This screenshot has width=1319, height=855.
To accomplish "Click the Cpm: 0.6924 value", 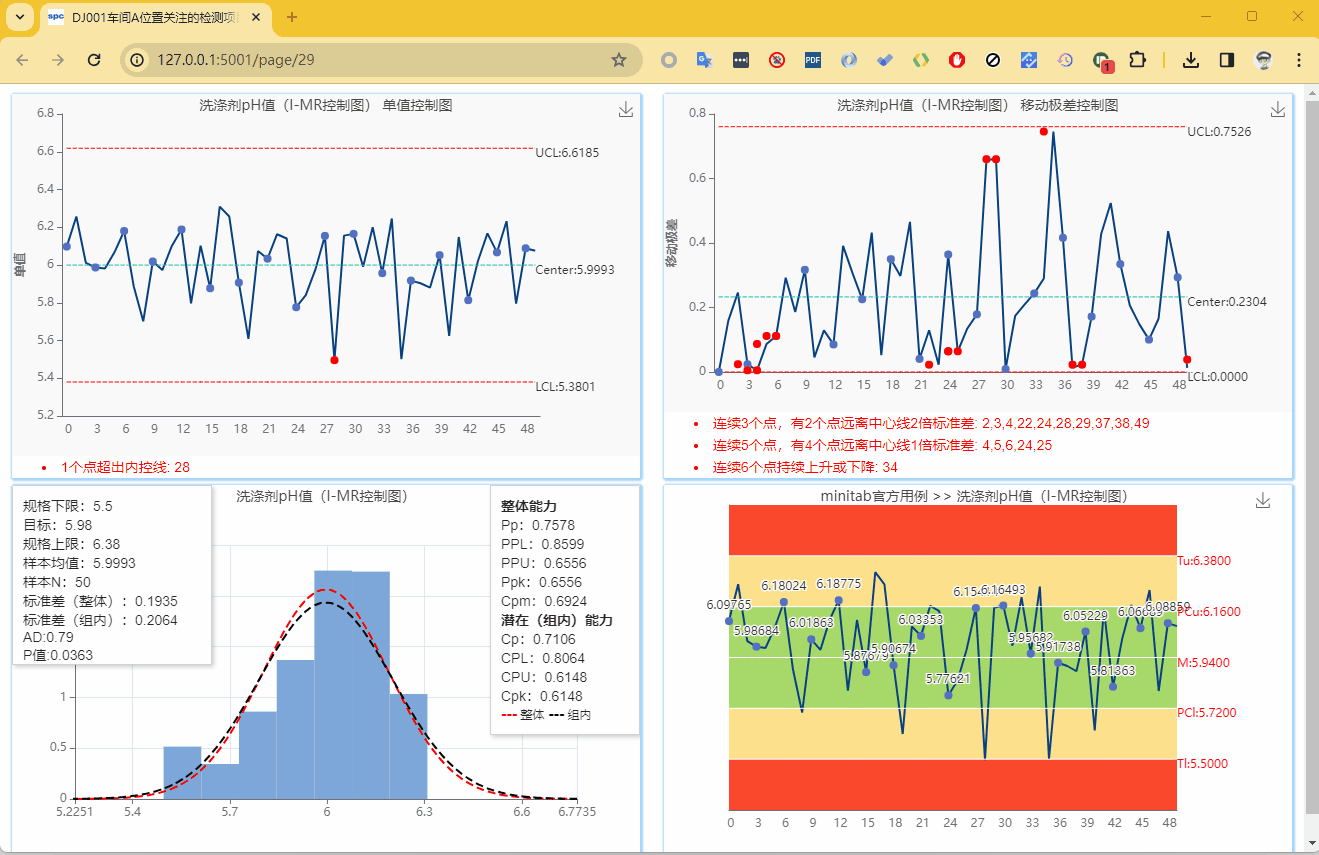I will pos(543,601).
